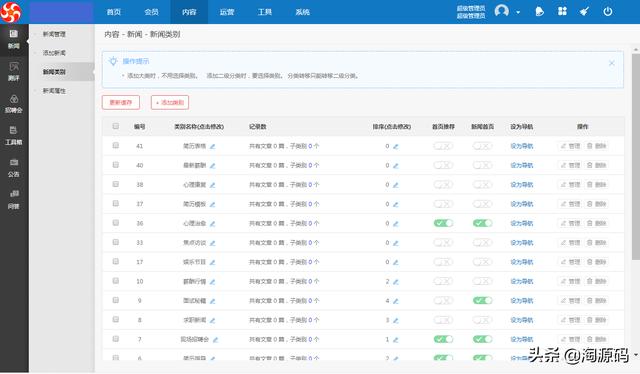Disable 新闻首页 switch for row 9
Screen dimensions: 640x374
tap(482, 301)
